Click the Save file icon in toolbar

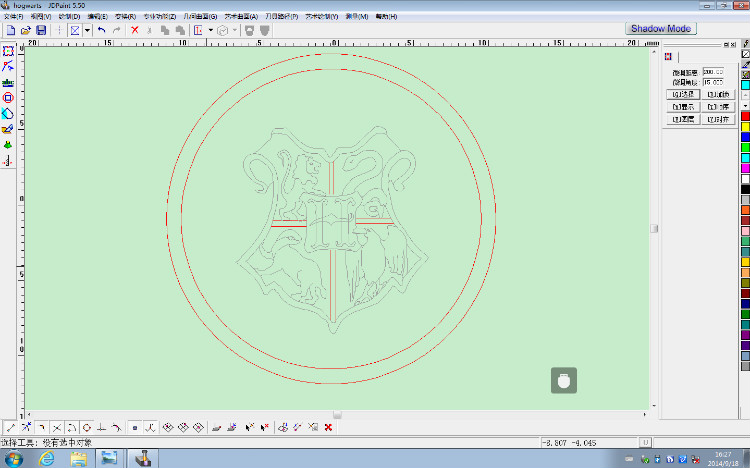(x=41, y=31)
